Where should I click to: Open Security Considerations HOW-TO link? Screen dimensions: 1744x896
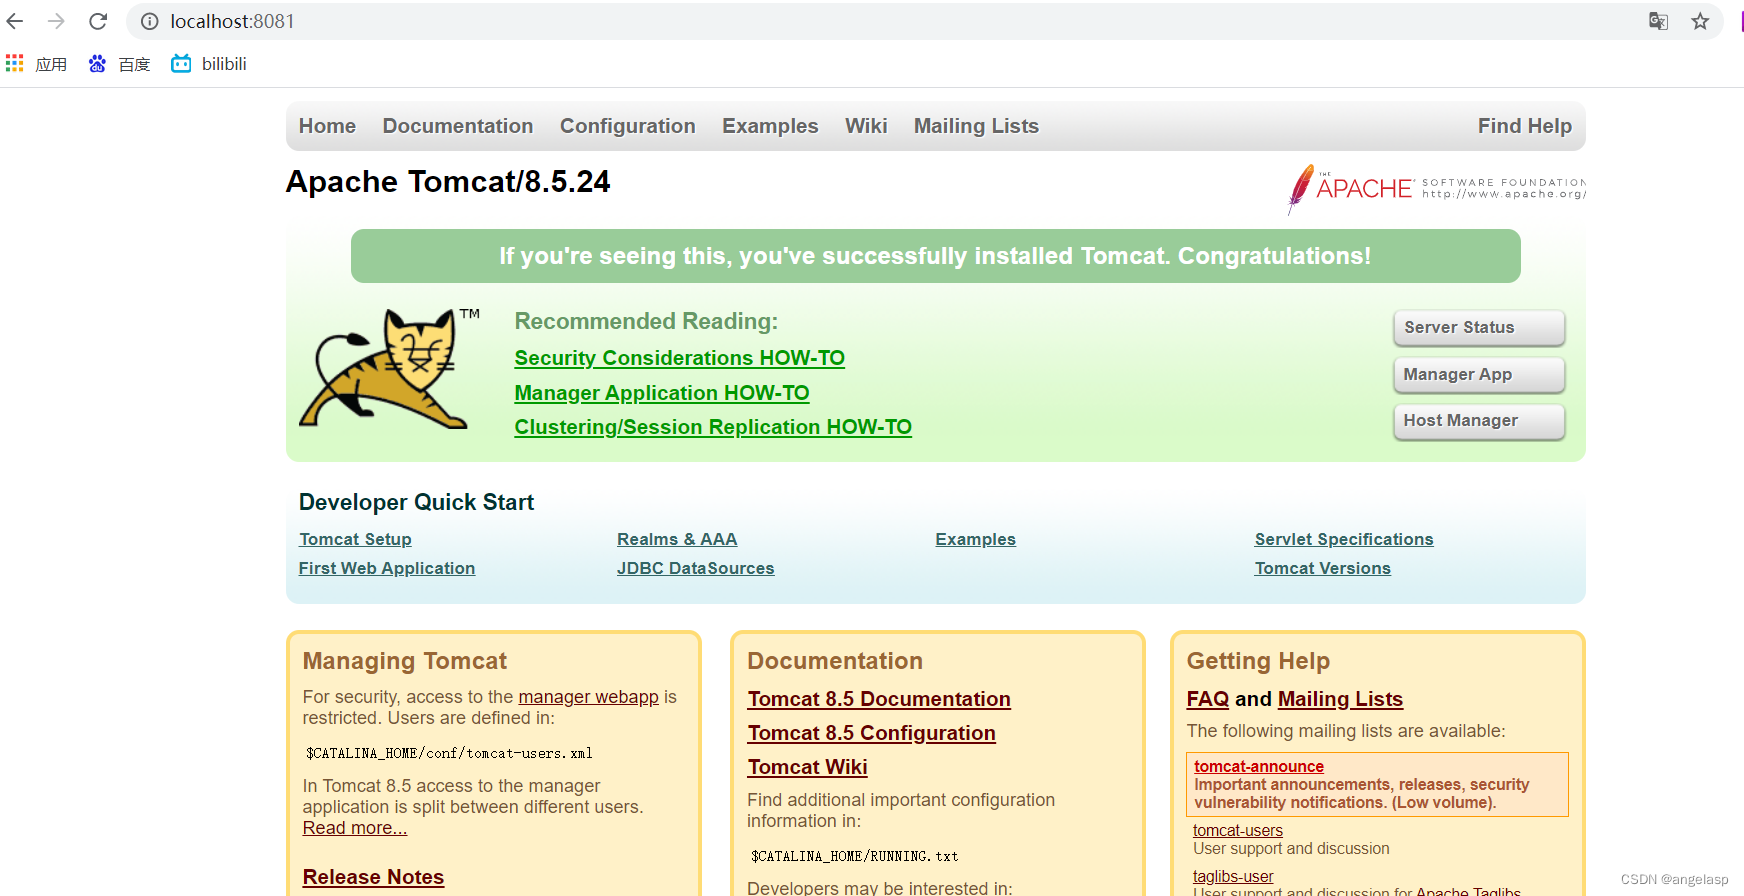click(x=680, y=358)
